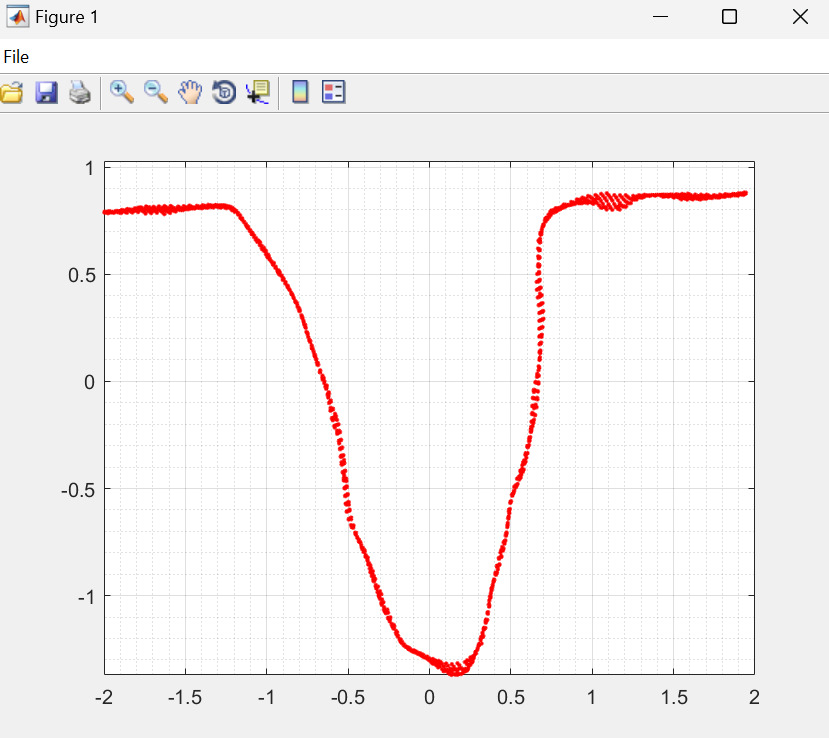Maximize the Figure 1 window
This screenshot has height=738, width=829.
pyautogui.click(x=729, y=17)
